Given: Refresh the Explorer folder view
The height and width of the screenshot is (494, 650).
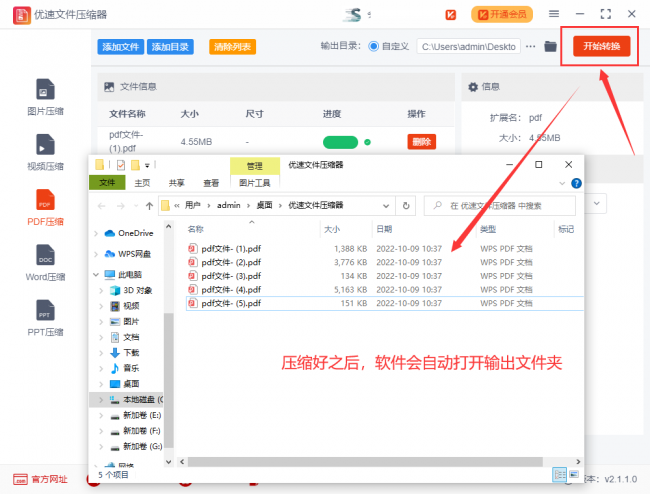Looking at the screenshot, I should click(x=406, y=206).
